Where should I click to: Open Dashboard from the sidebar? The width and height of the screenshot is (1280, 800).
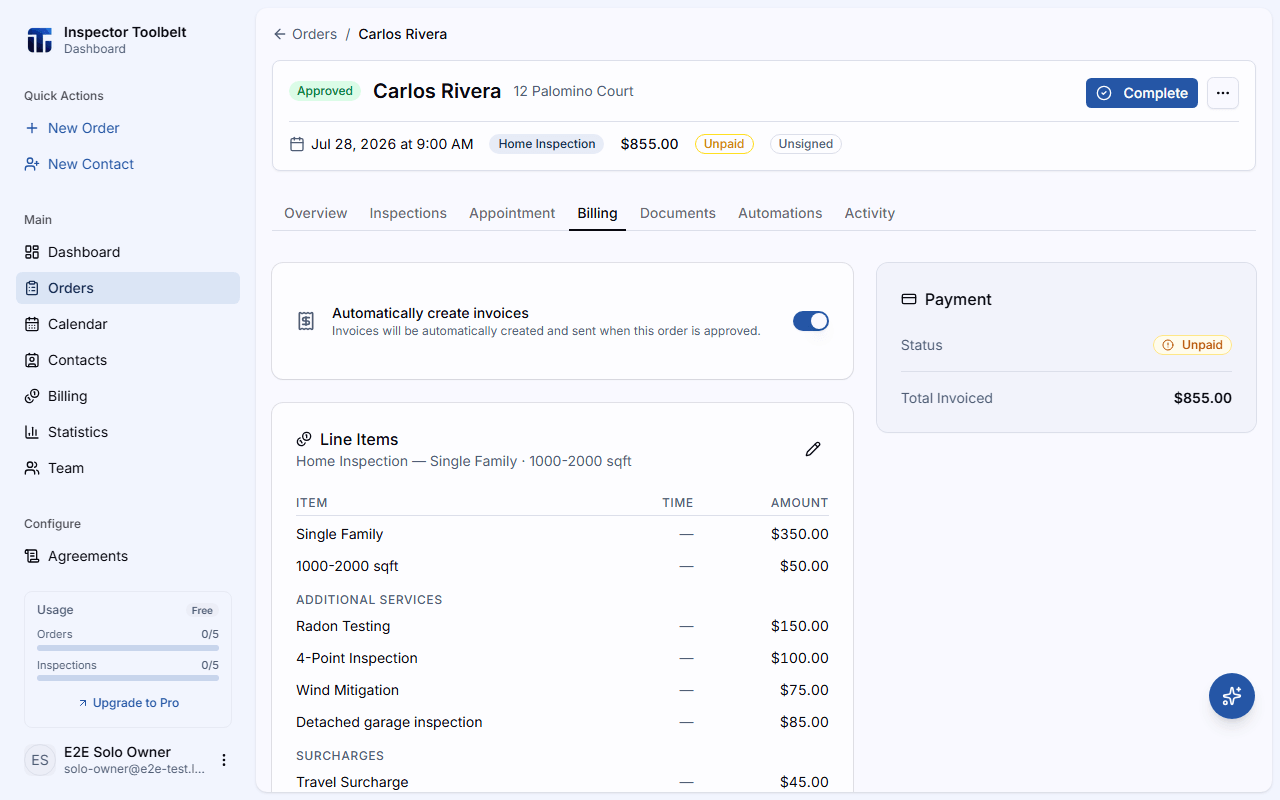(128, 252)
